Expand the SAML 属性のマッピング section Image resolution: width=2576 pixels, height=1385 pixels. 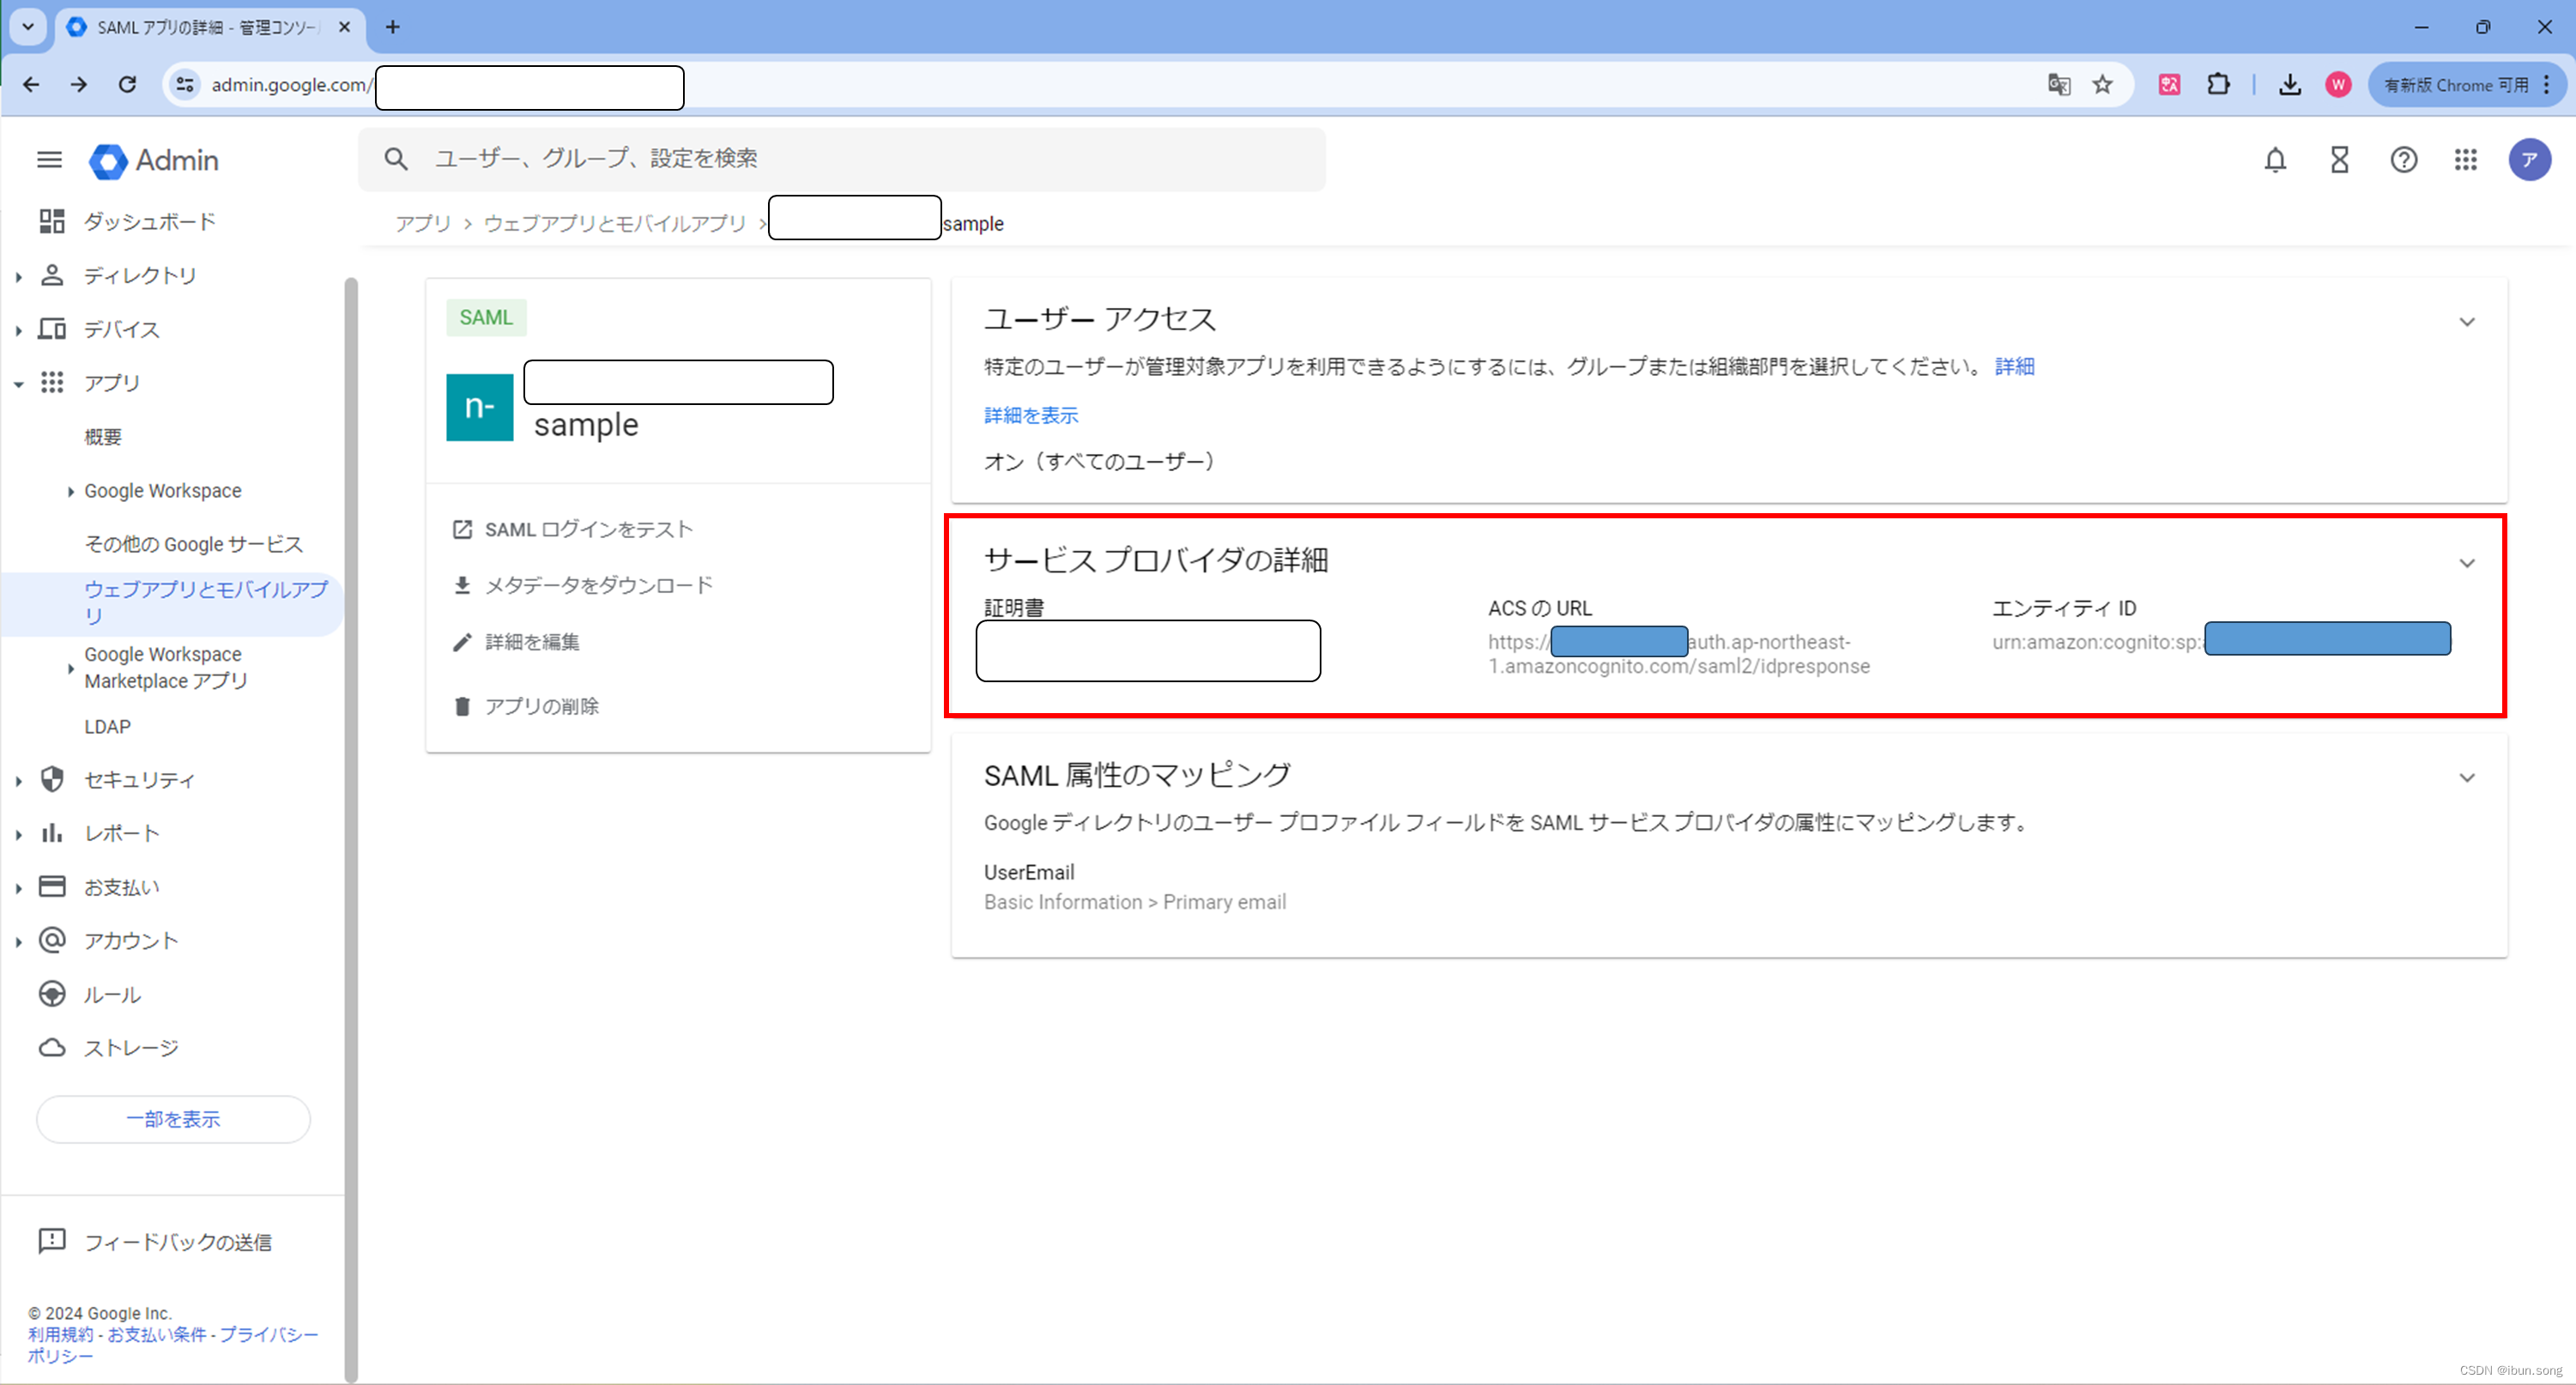pos(2470,776)
